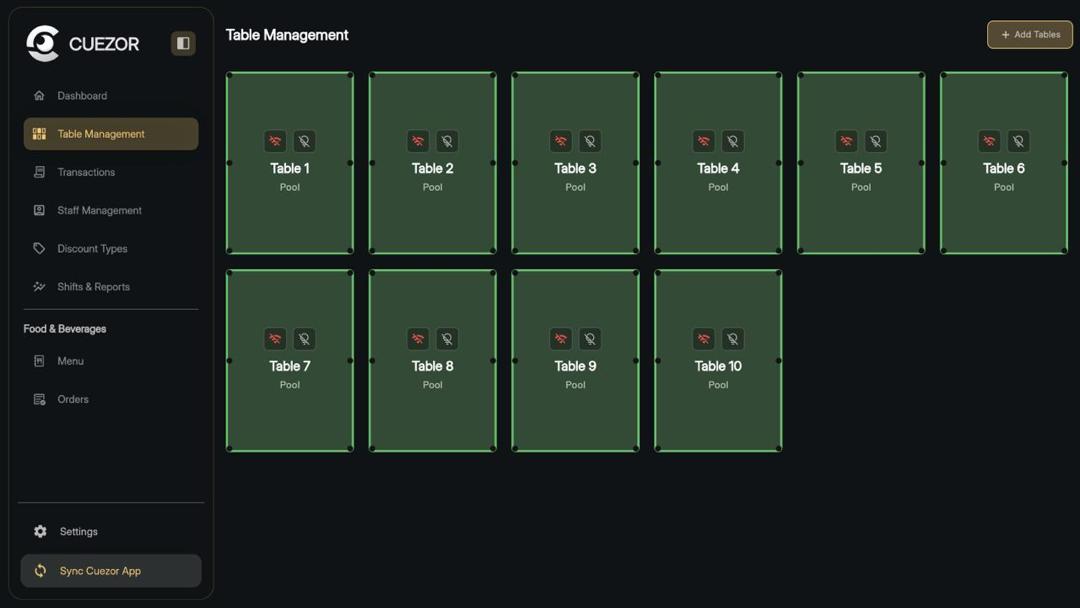This screenshot has width=1080, height=608.
Task: Click the Shifts & Reports icon
Action: coord(39,286)
